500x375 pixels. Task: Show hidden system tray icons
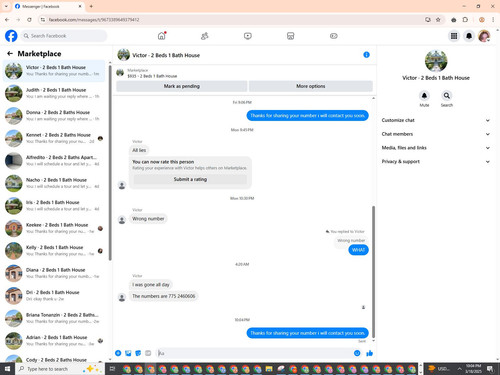(459, 369)
